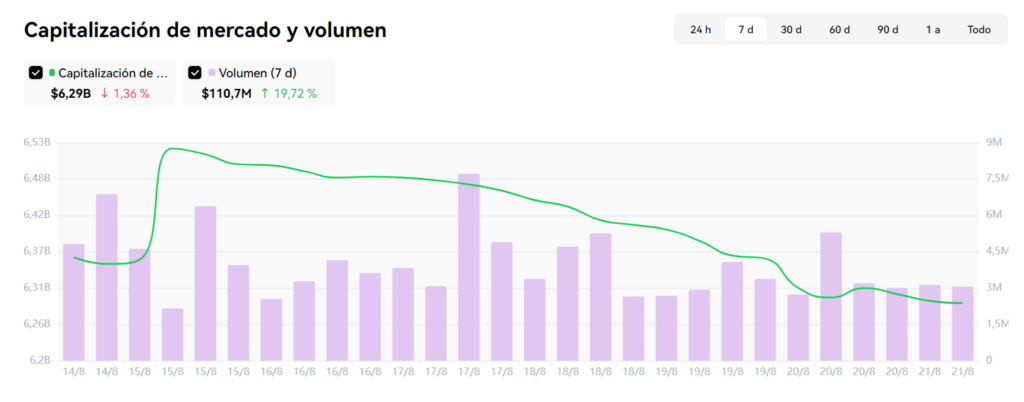Switch to the 30 d range
1024x402 pixels.
[791, 29]
